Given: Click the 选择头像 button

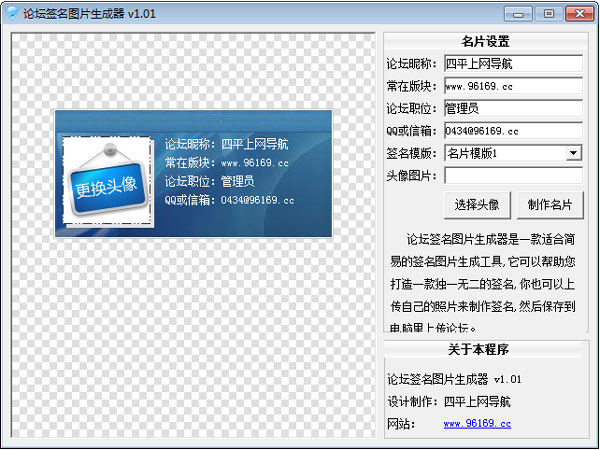Looking at the screenshot, I should (x=477, y=205).
